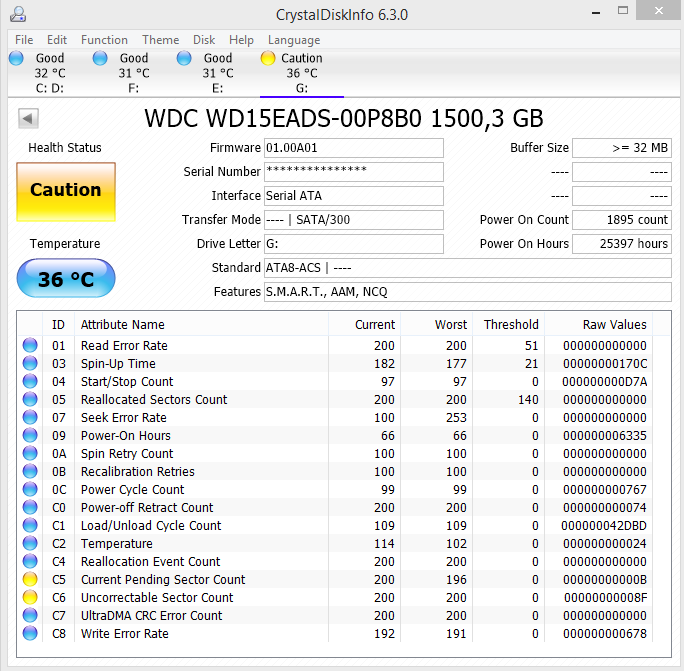The width and height of the screenshot is (684, 671).
Task: Click status icon for Load/Unload Cycle Count
Action: point(30,525)
